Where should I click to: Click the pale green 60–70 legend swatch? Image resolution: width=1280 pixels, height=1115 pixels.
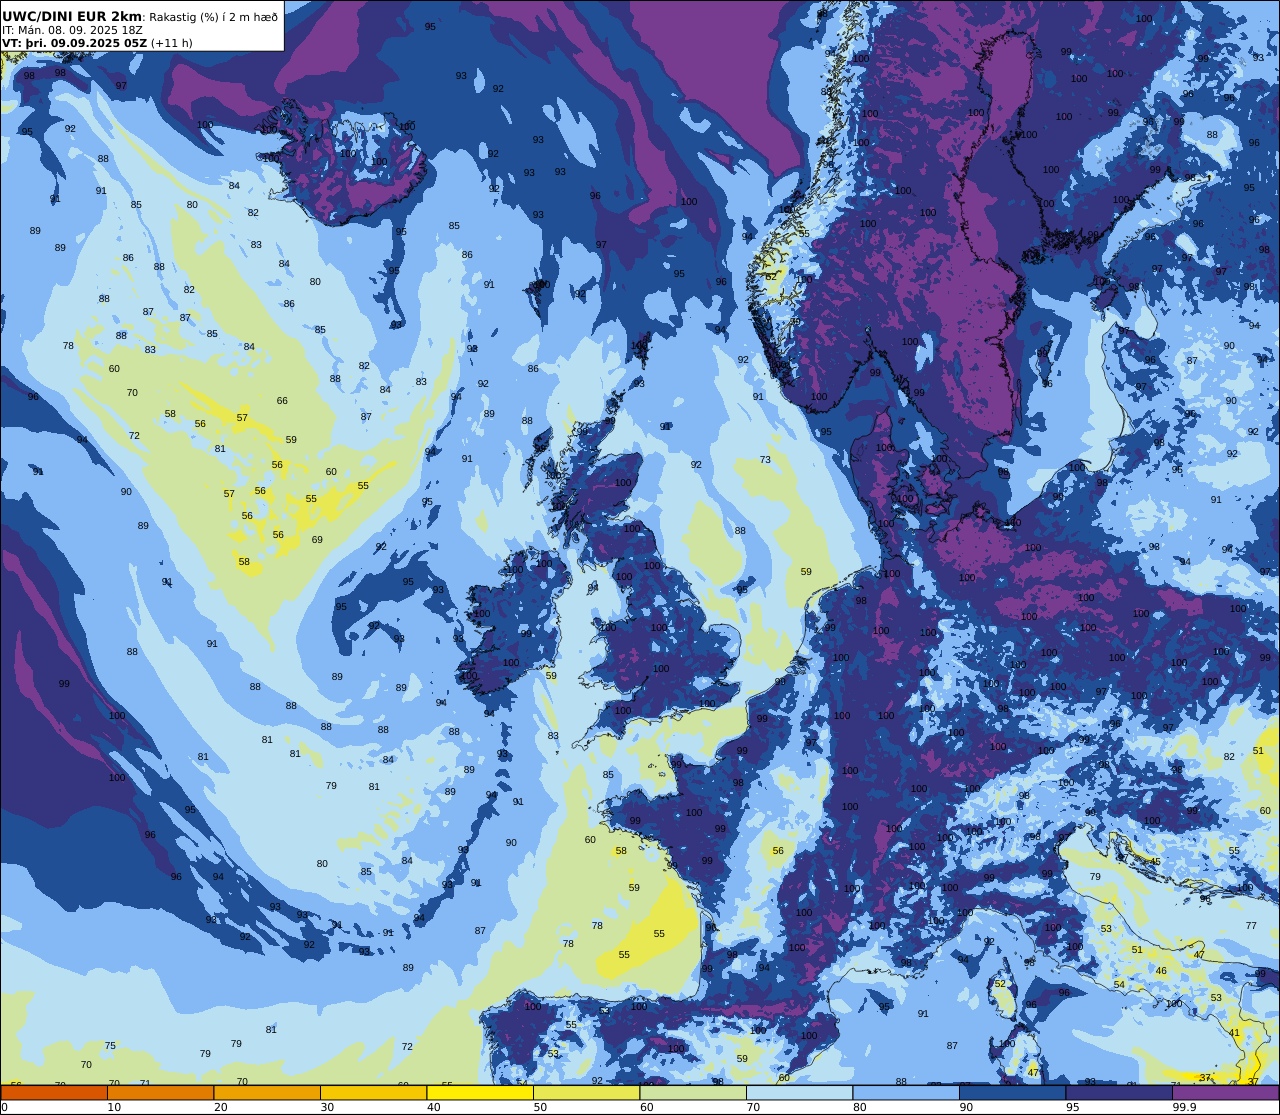[x=693, y=1093]
